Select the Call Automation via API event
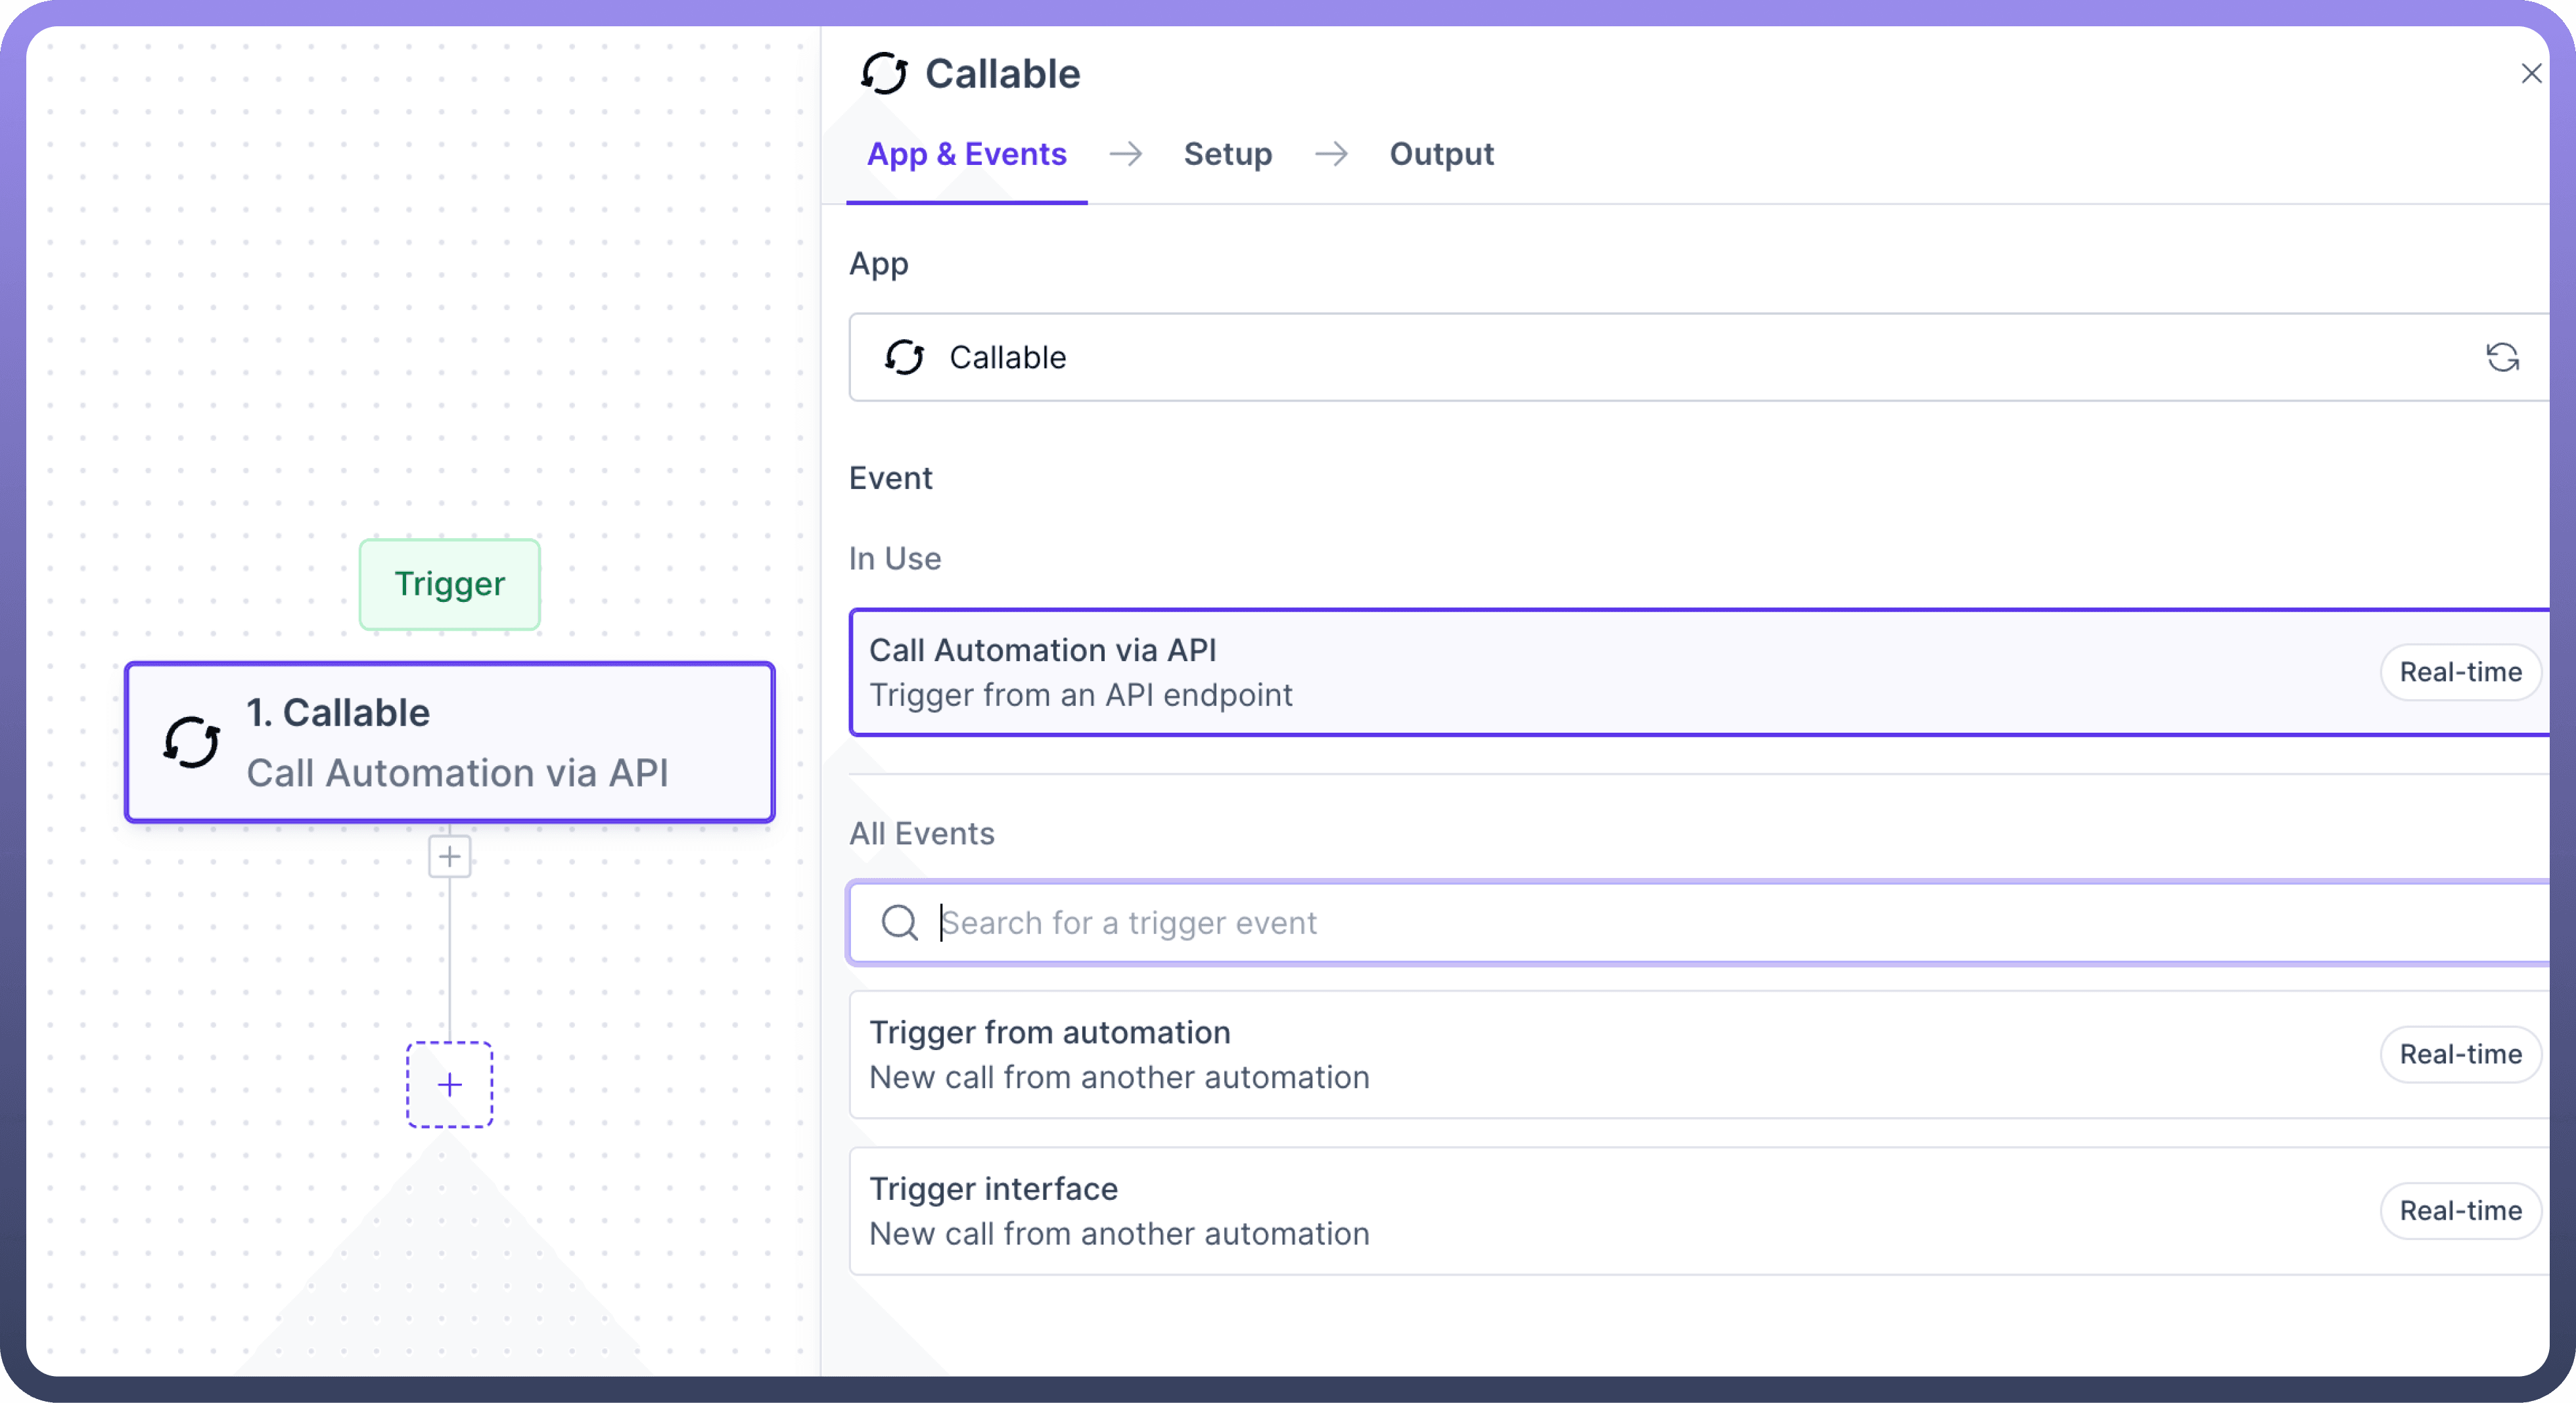2576x1403 pixels. (x=1500, y=673)
